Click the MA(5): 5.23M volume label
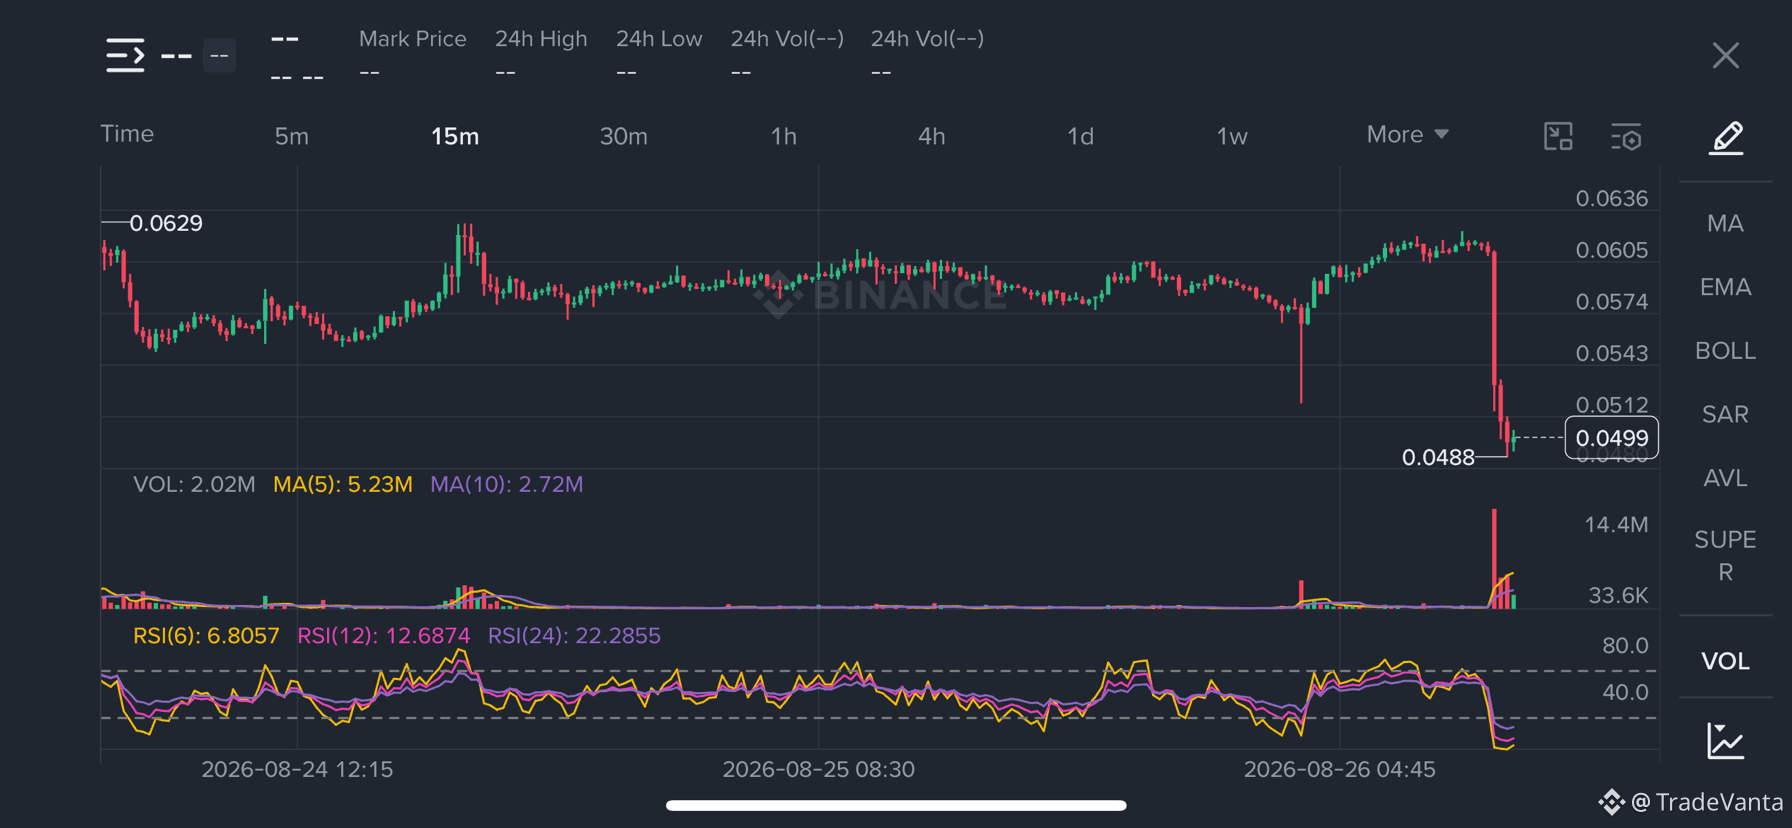 (343, 484)
